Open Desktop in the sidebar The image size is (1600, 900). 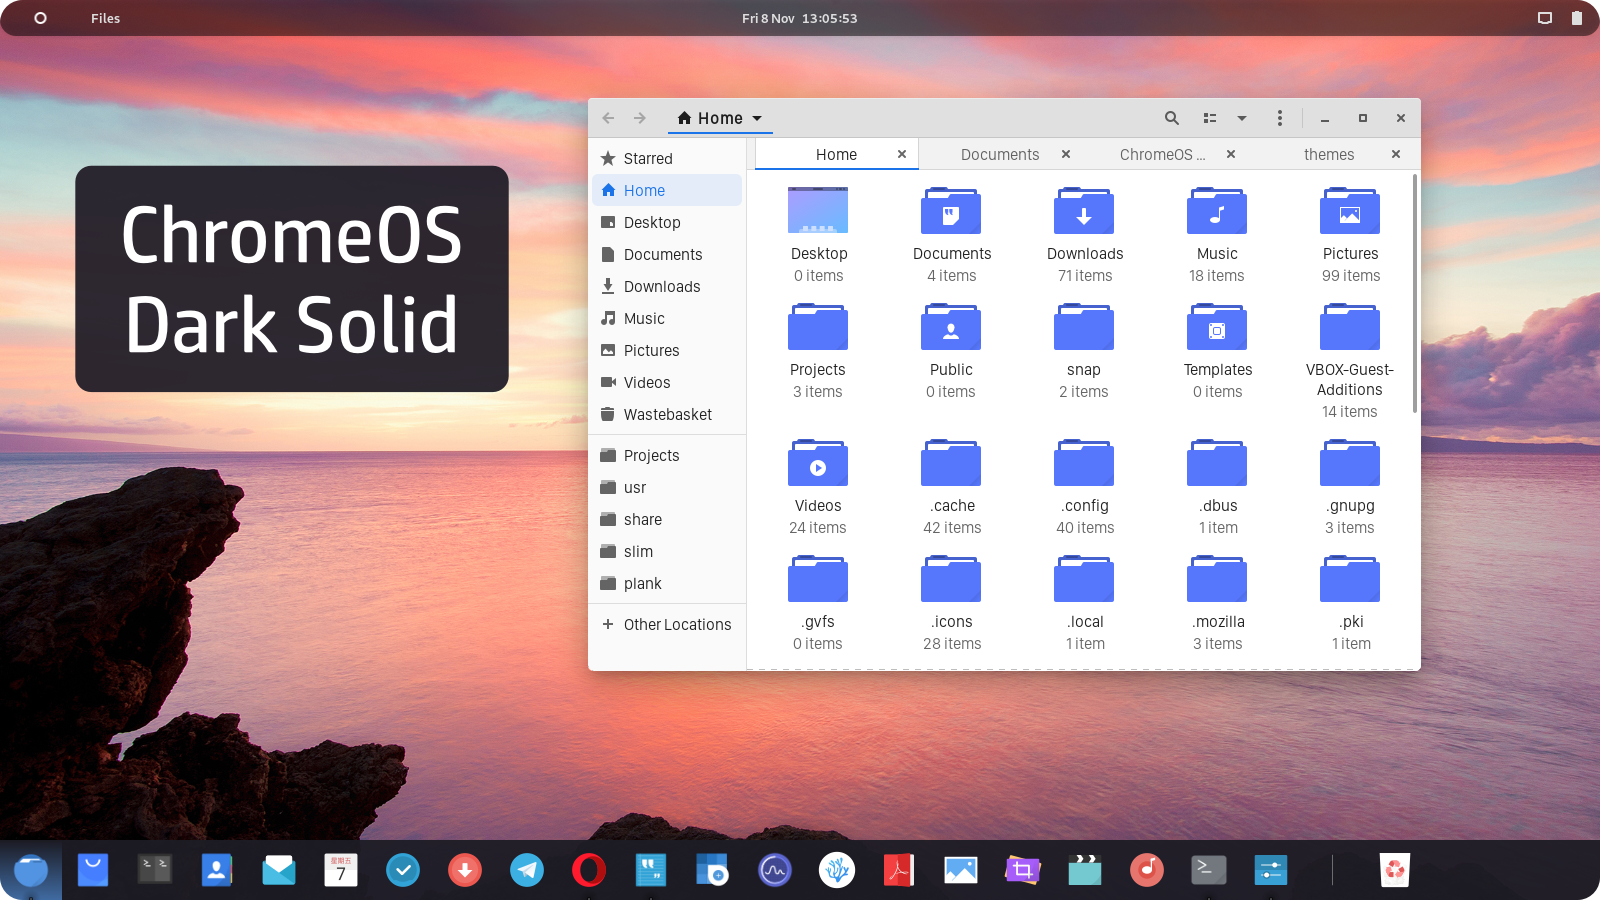[x=667, y=222]
